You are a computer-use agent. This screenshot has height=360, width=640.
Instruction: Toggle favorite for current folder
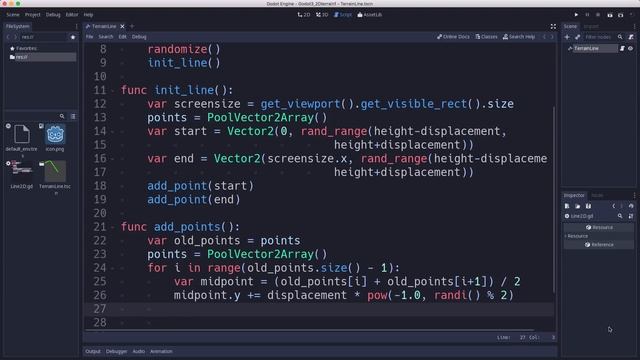[x=73, y=37]
